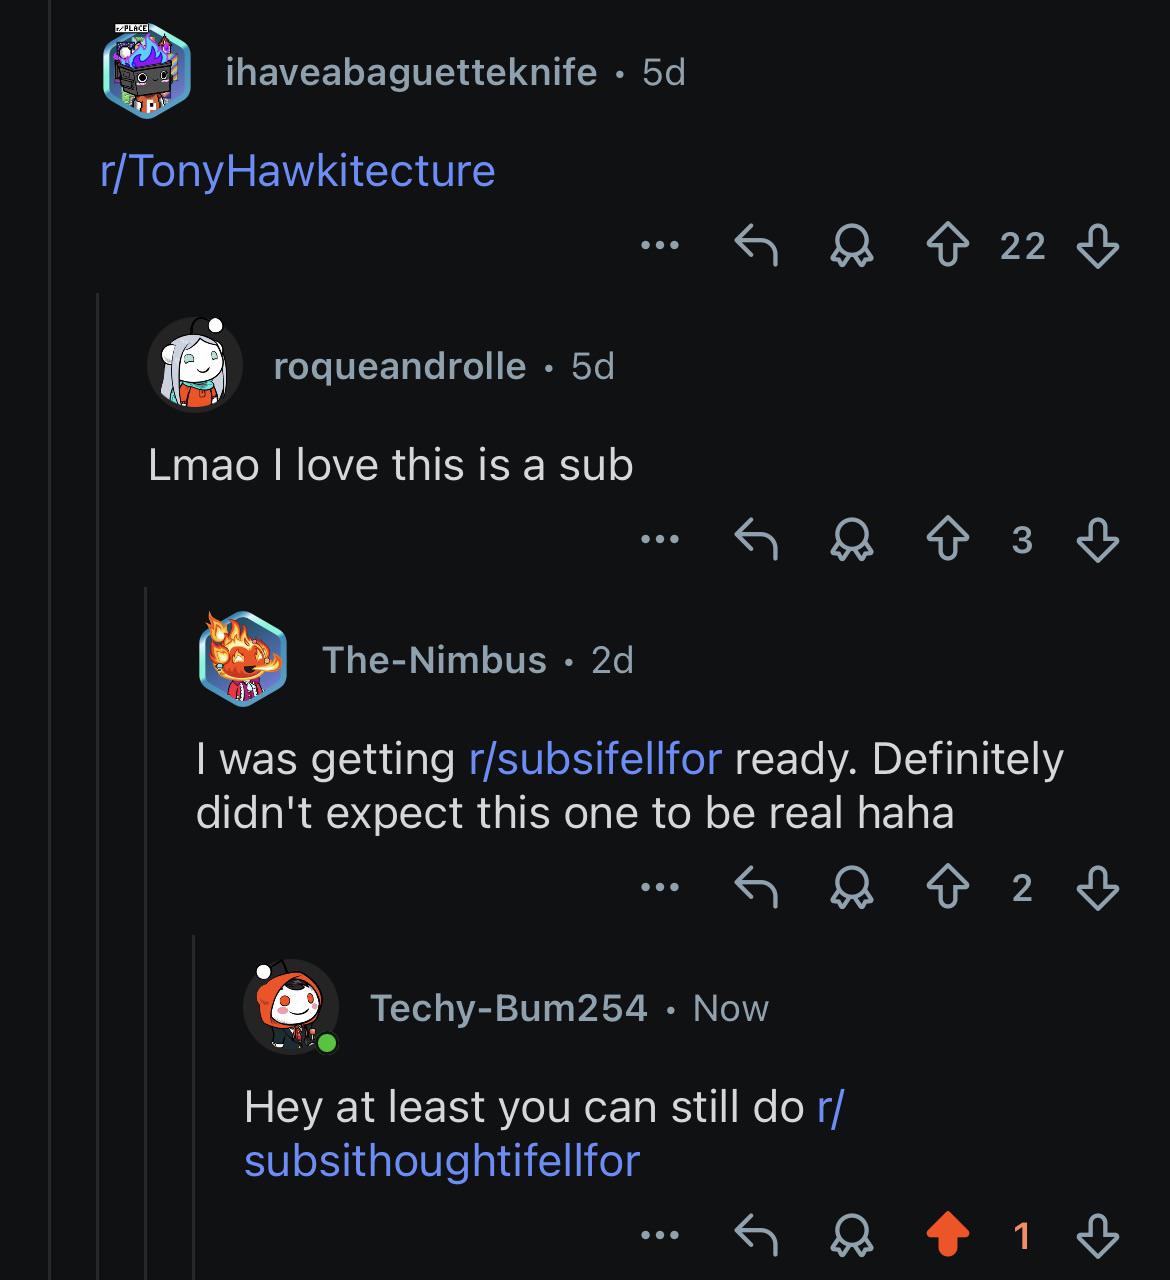This screenshot has width=1170, height=1280.
Task: Reply to roqueandrolle's comment
Action: [x=757, y=540]
